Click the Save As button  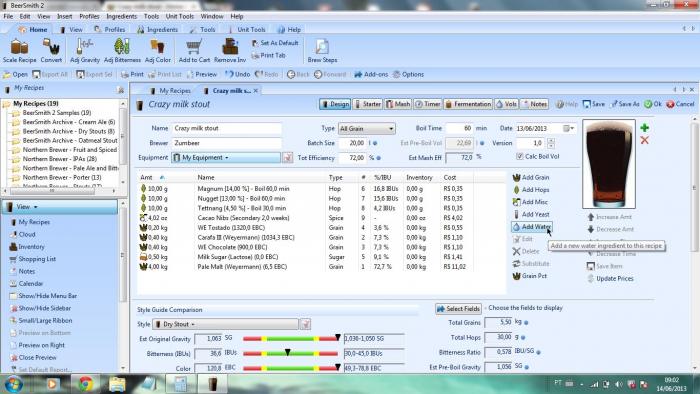625,104
